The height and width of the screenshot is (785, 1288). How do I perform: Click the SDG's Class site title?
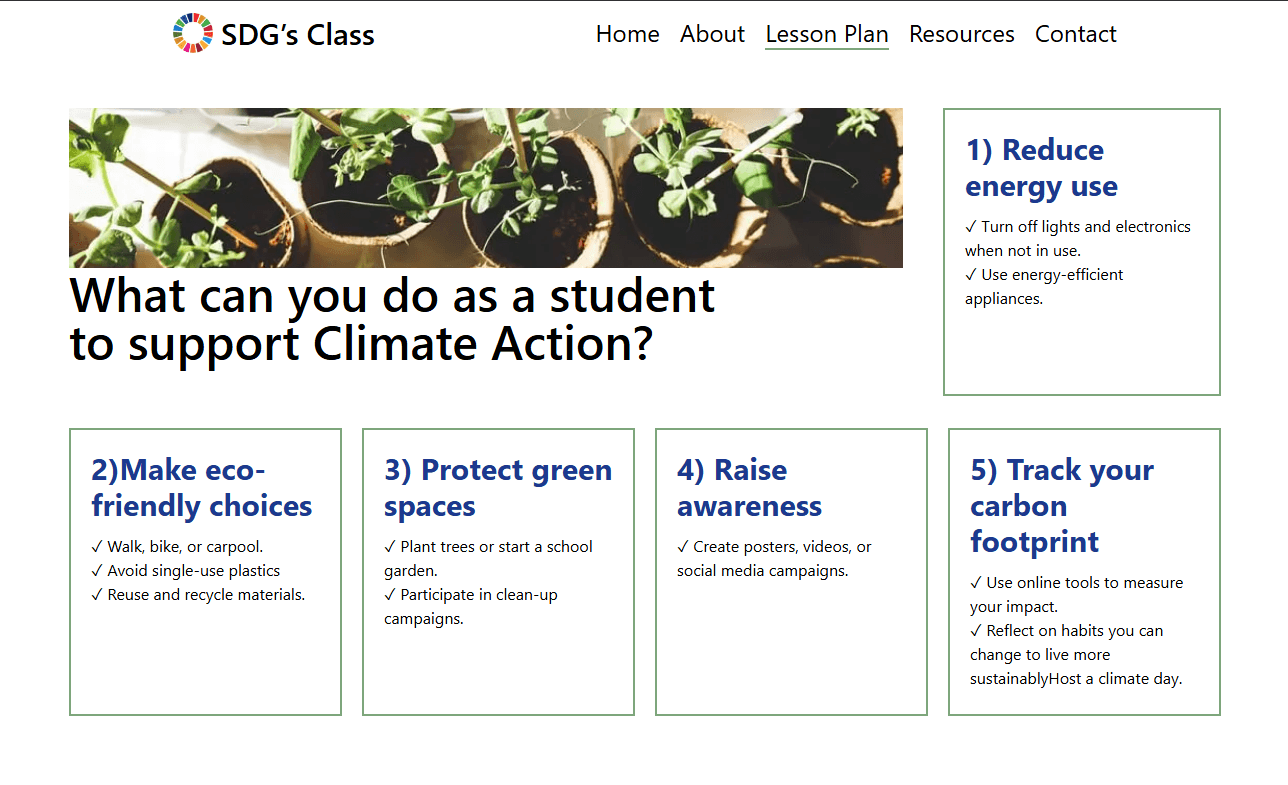297,35
